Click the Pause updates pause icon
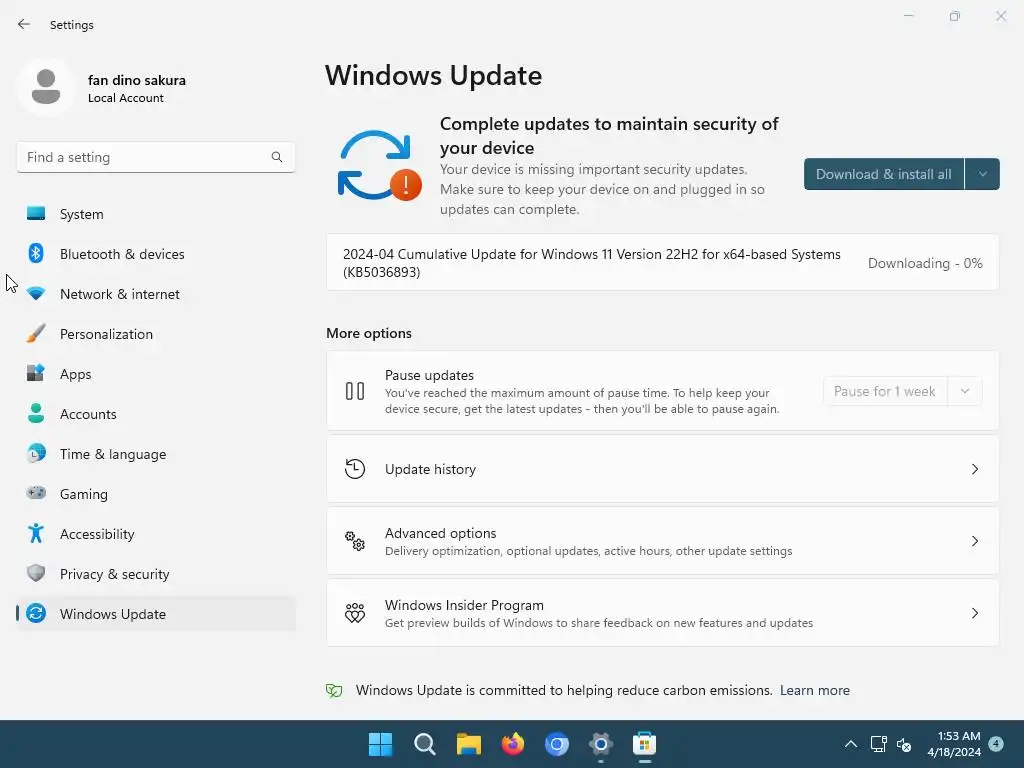This screenshot has width=1024, height=768. [355, 391]
